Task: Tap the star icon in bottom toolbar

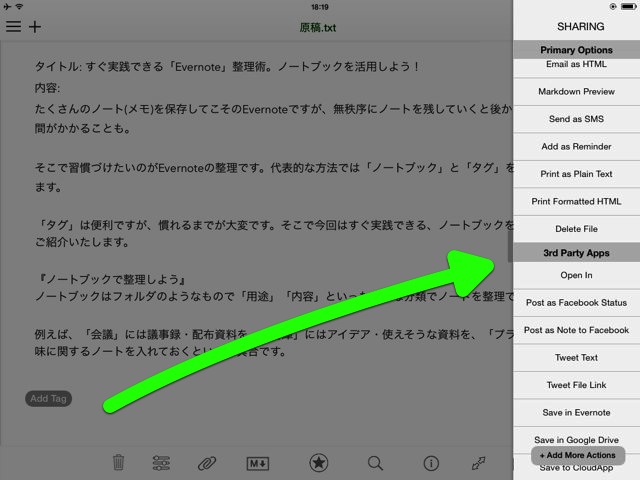Action: tap(318, 463)
